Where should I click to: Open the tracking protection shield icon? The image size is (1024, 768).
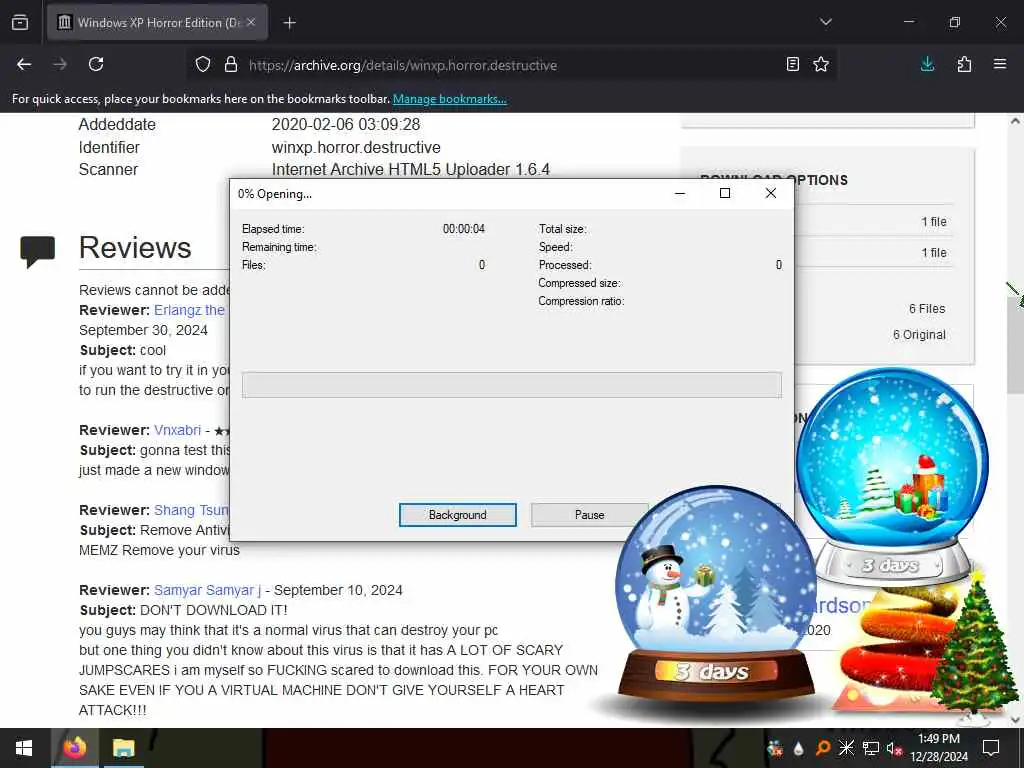(x=203, y=65)
